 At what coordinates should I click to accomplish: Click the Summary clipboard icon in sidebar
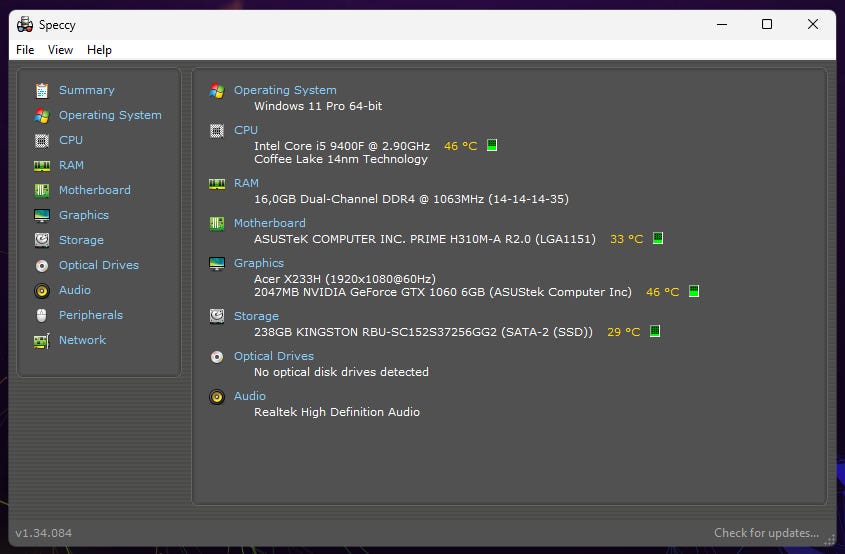click(x=41, y=91)
